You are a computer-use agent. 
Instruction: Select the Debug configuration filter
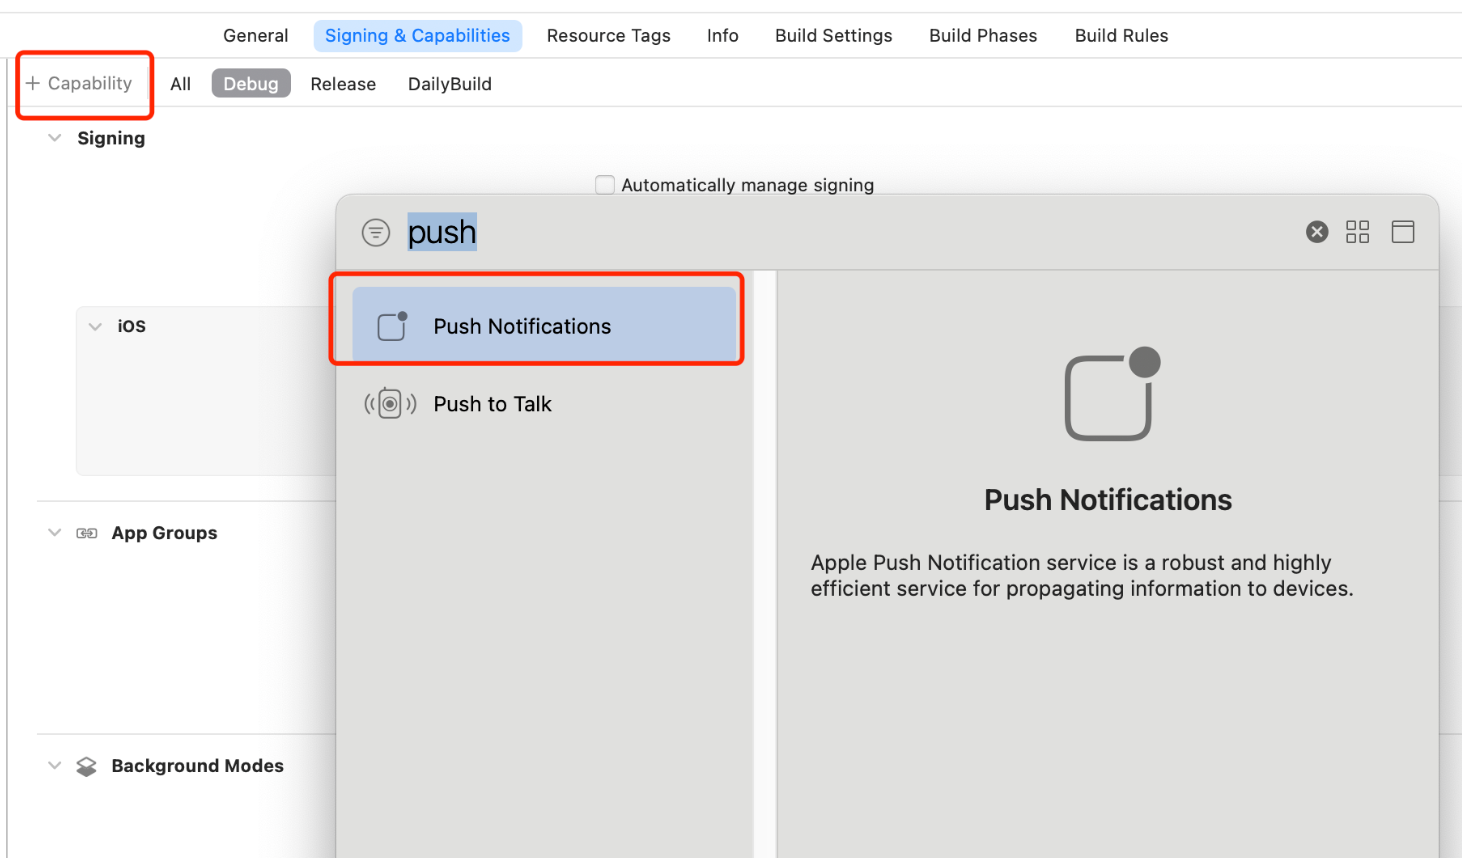pos(251,84)
